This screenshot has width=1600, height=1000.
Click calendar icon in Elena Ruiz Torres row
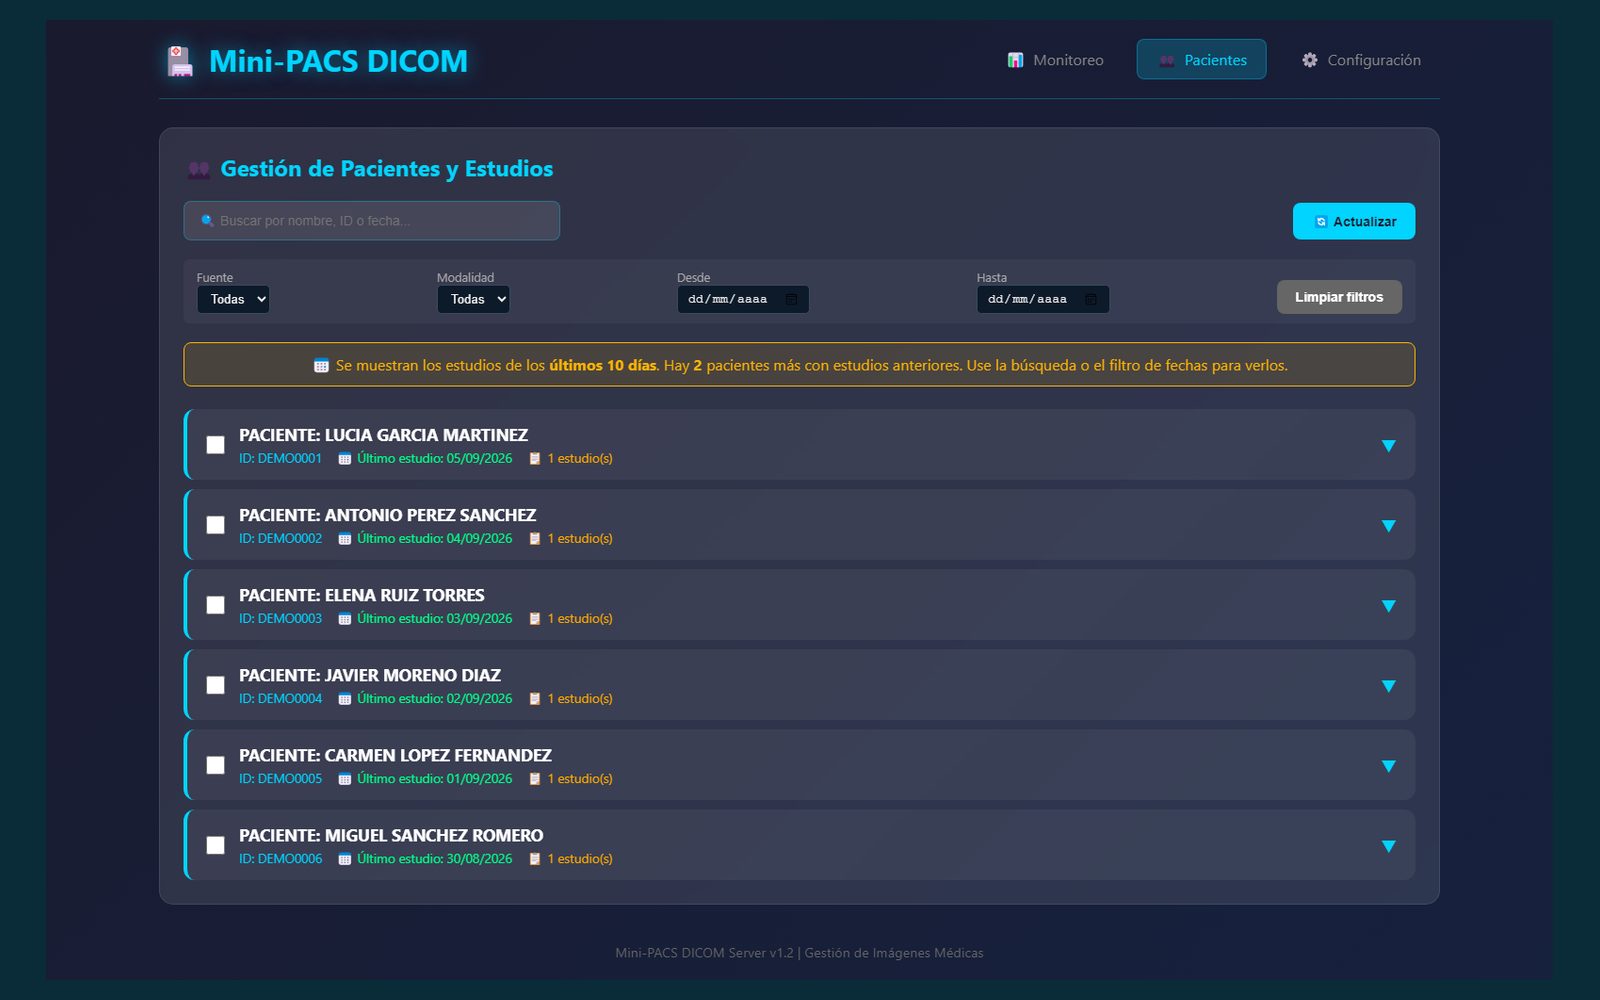(345, 619)
